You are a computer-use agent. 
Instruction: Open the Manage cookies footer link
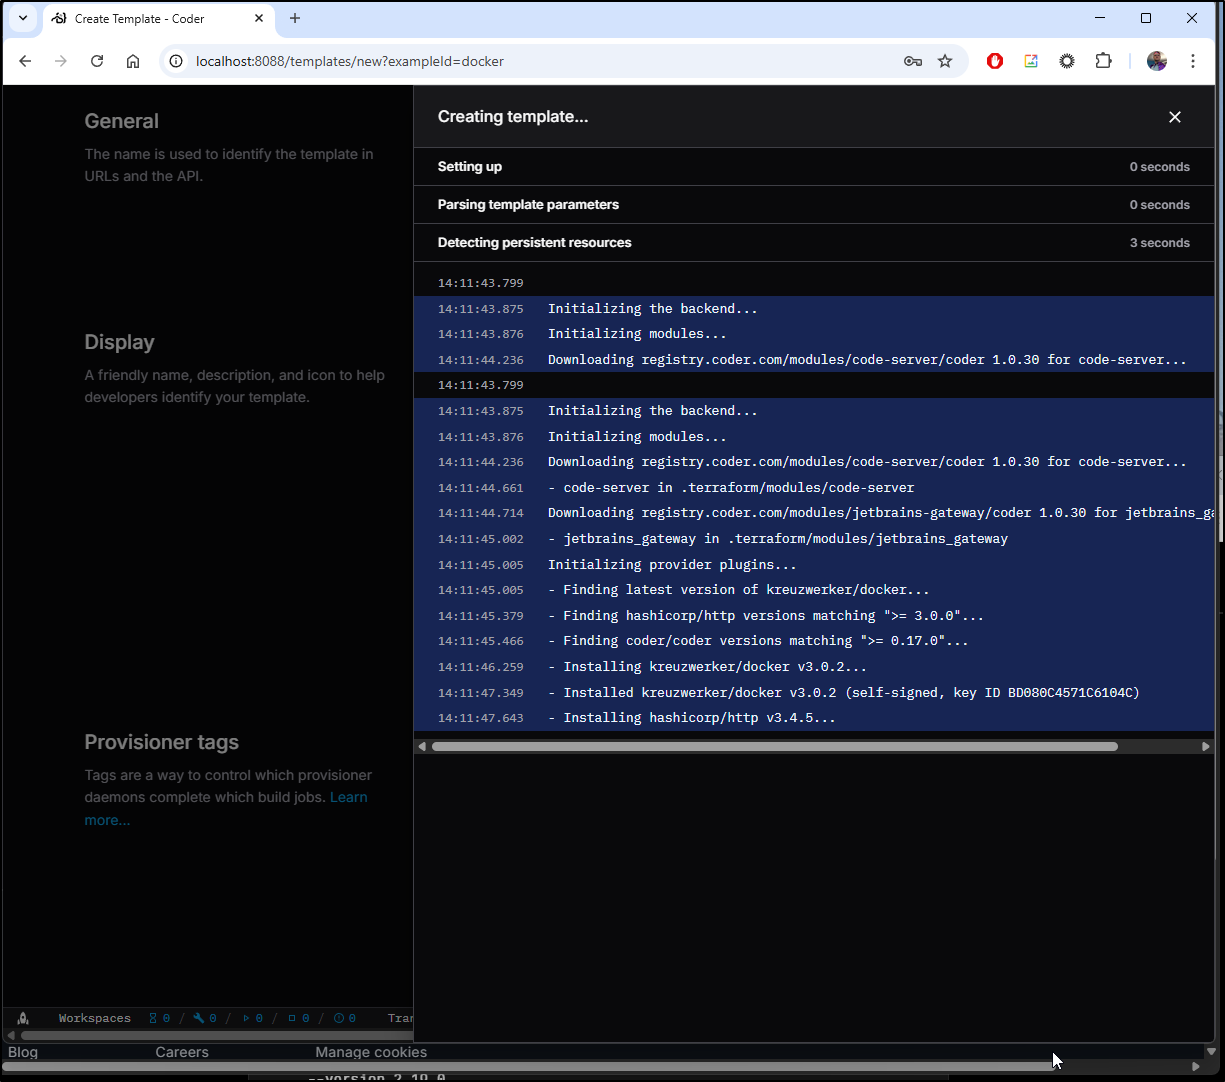click(371, 1052)
